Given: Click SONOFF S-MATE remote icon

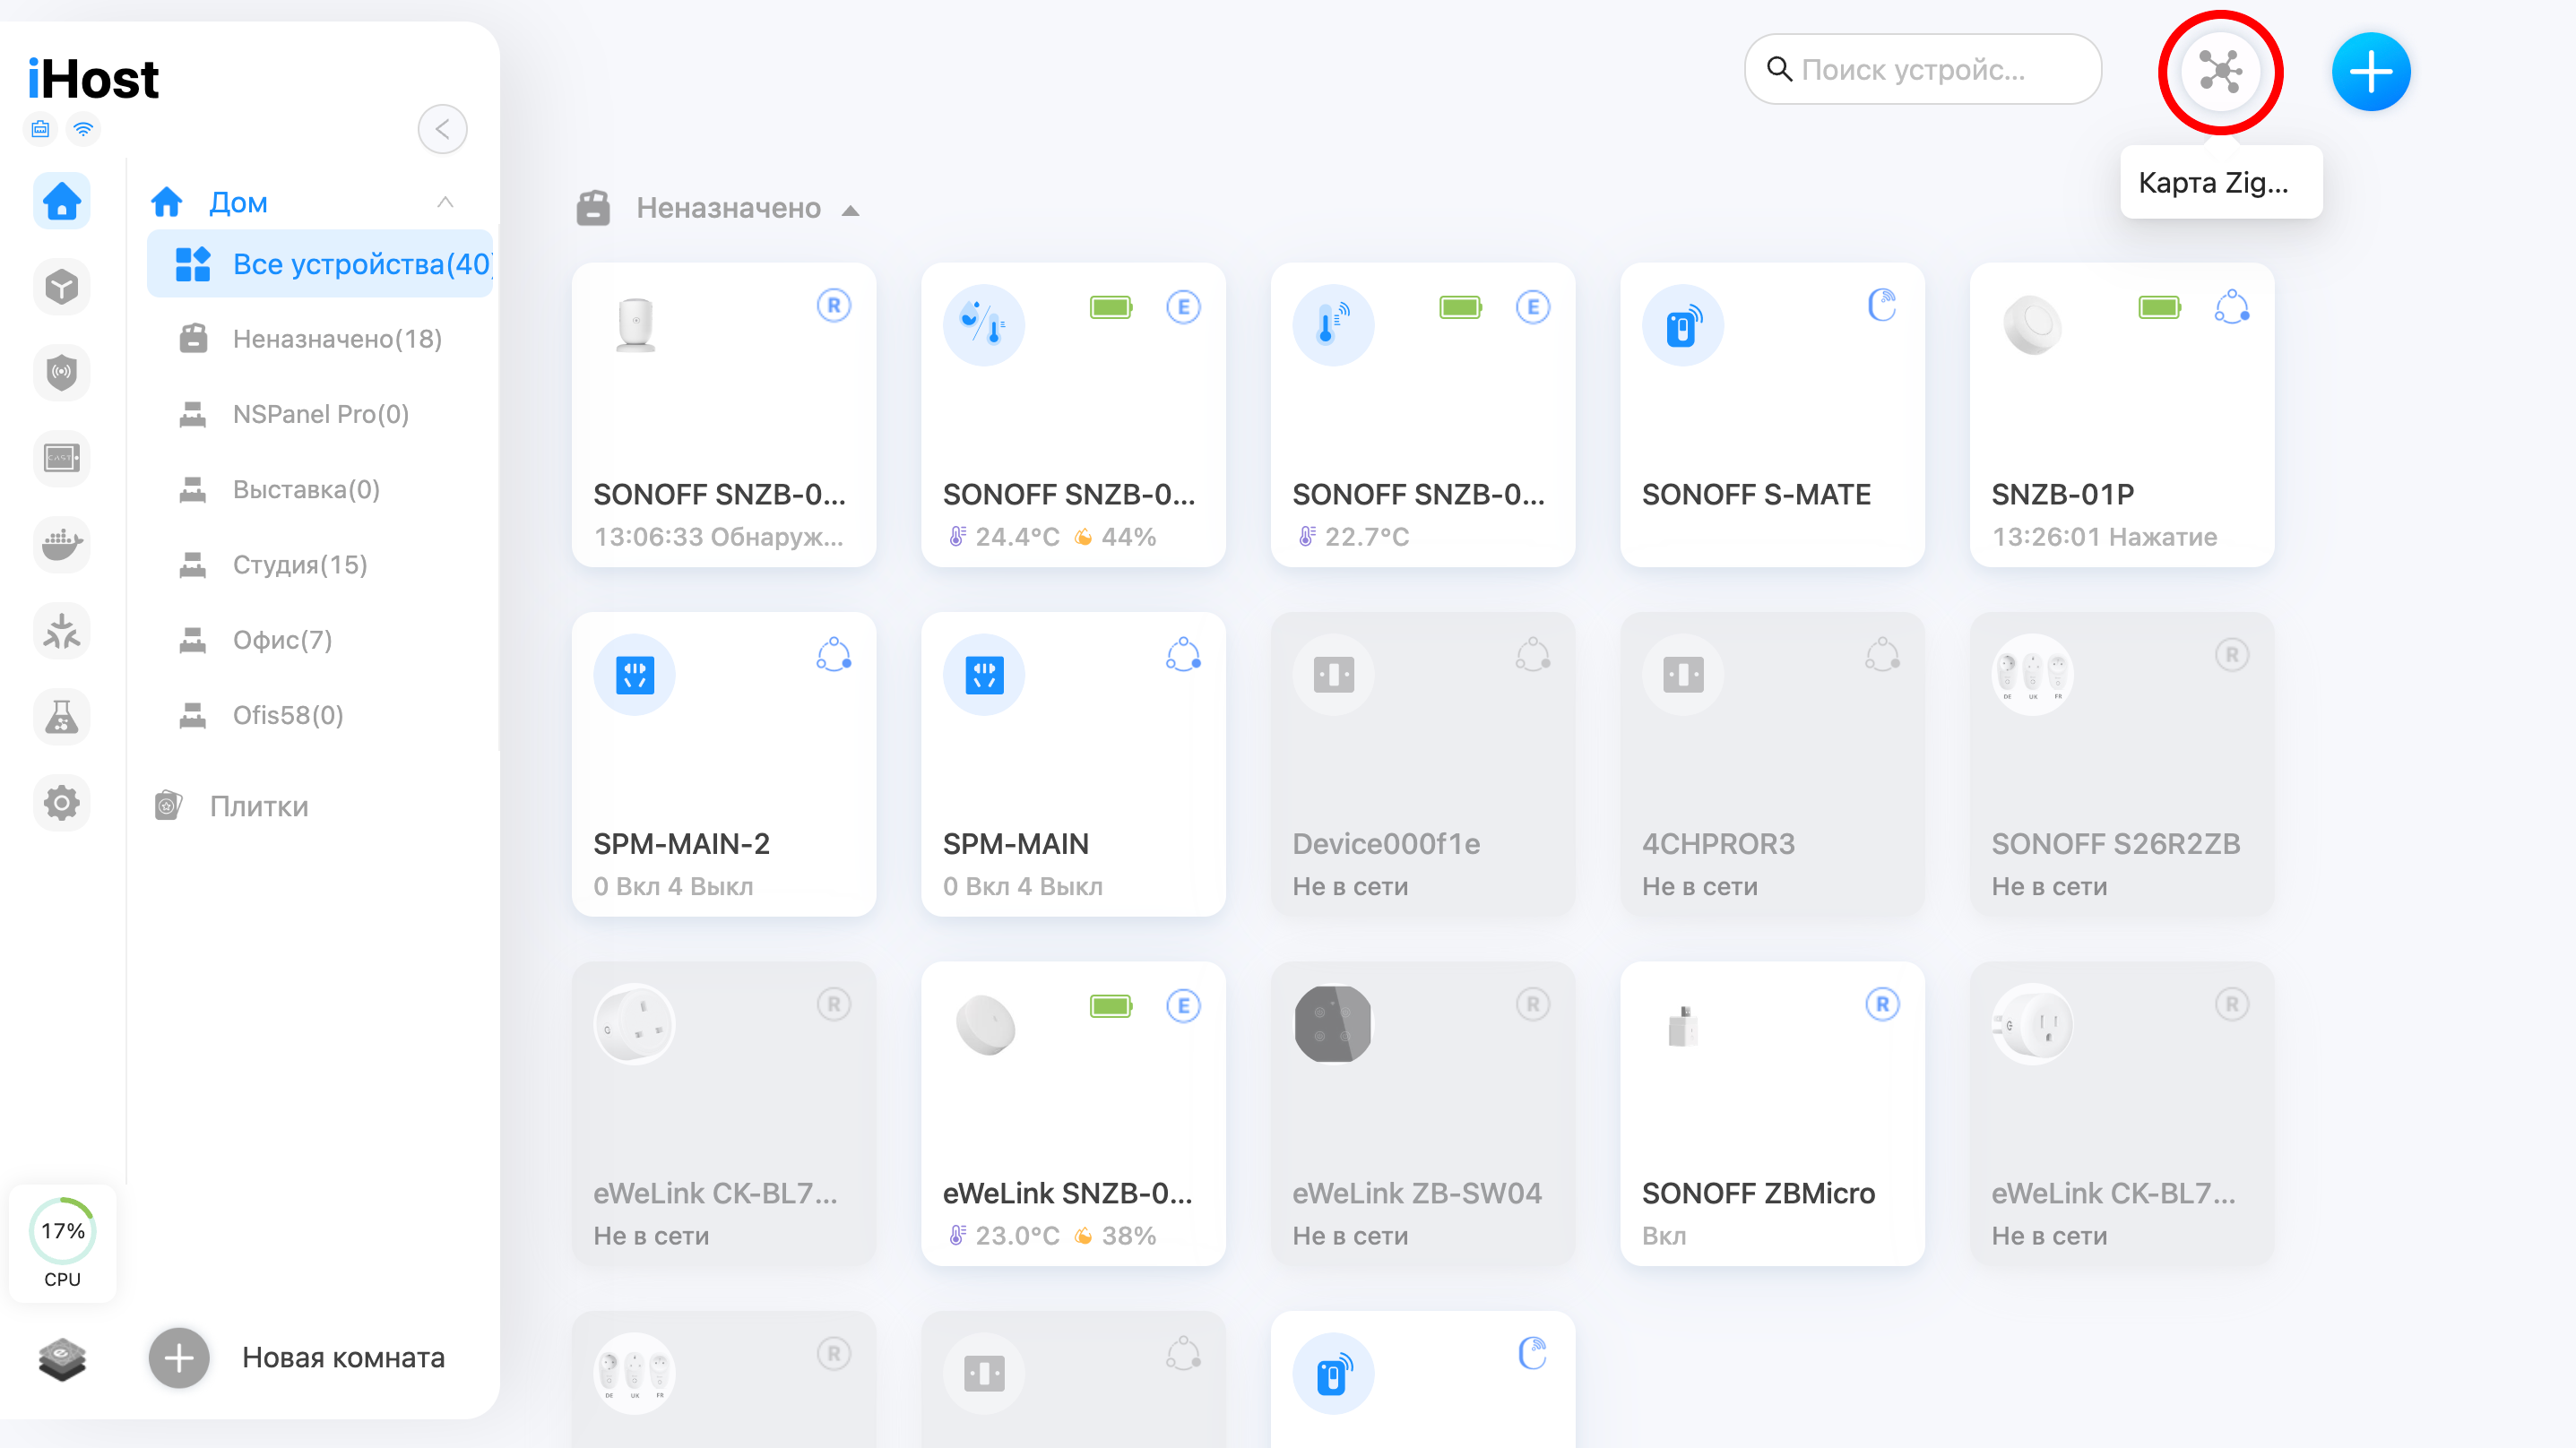Looking at the screenshot, I should 1683,325.
